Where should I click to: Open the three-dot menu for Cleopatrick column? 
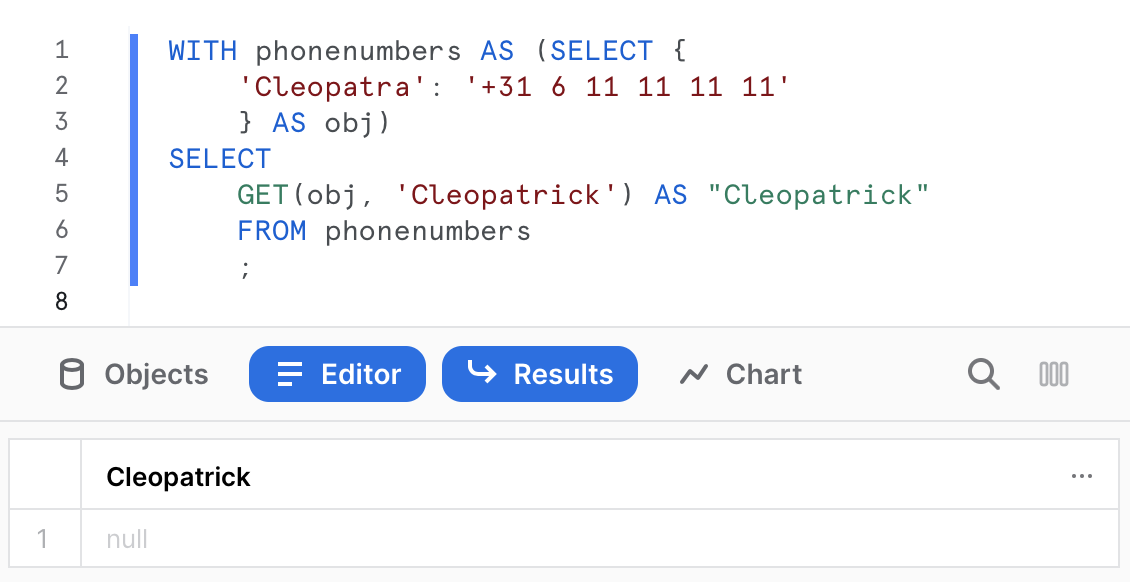[x=1081, y=477]
